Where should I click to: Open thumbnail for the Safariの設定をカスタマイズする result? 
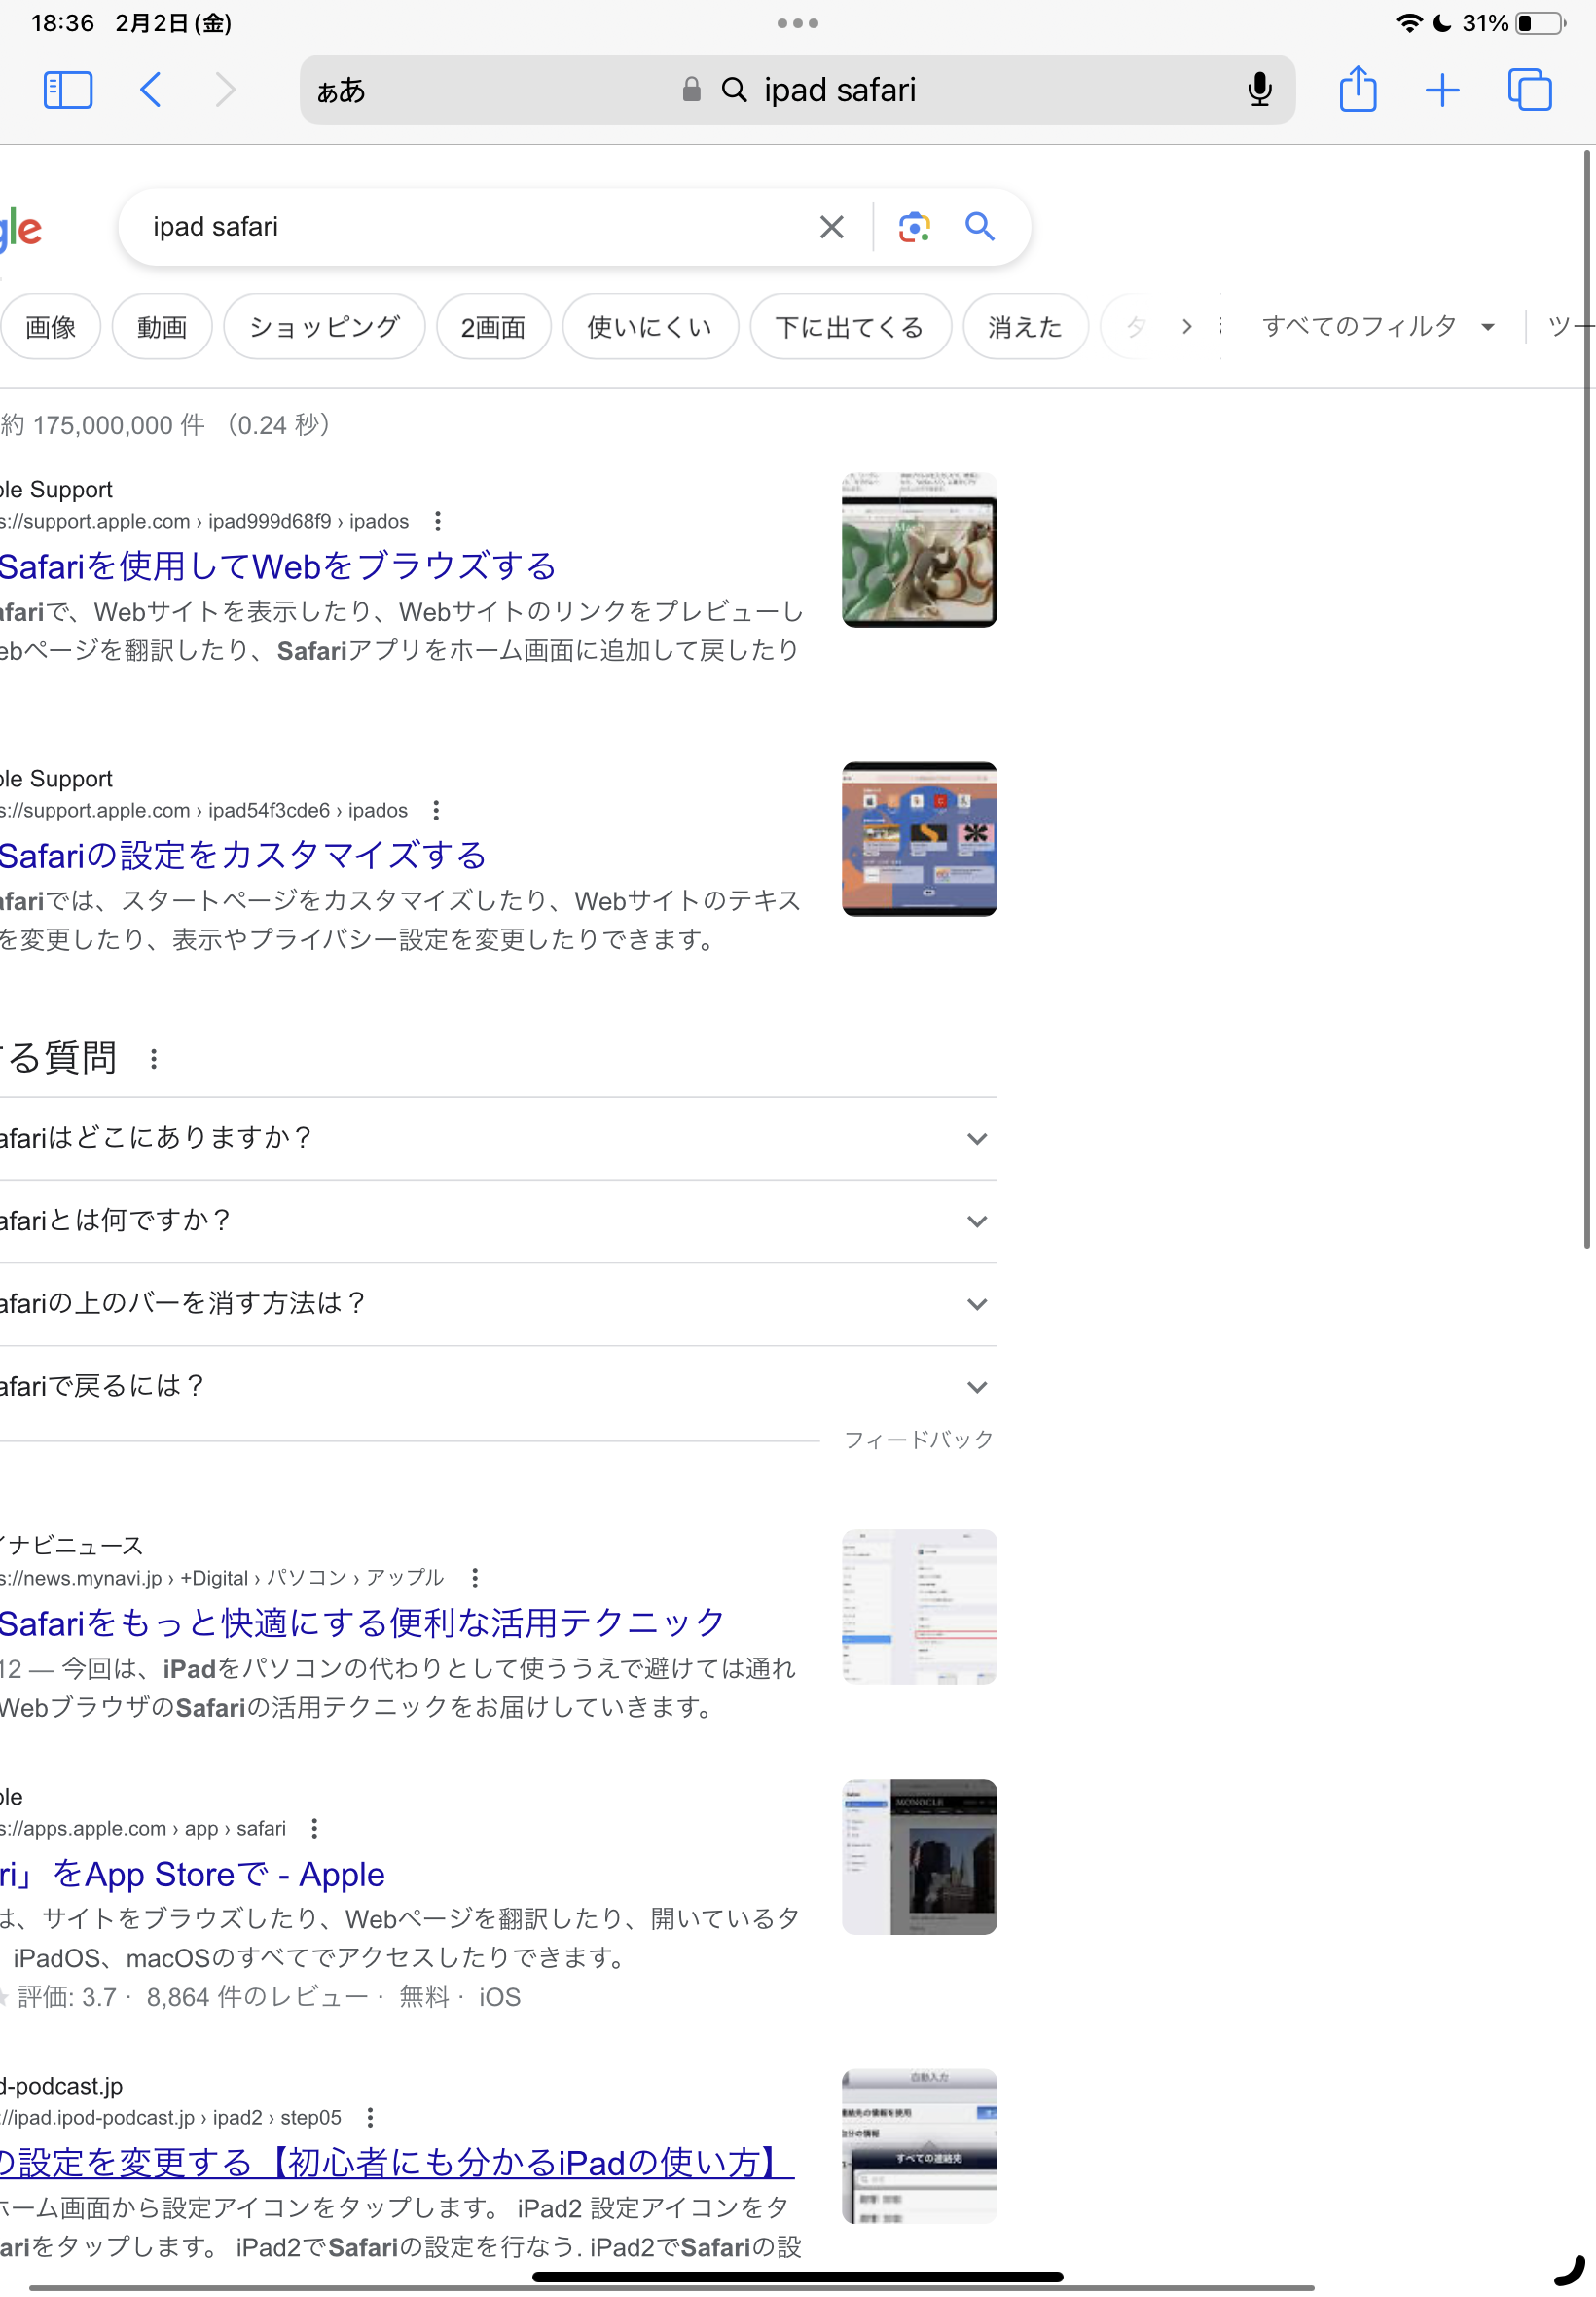pyautogui.click(x=919, y=839)
